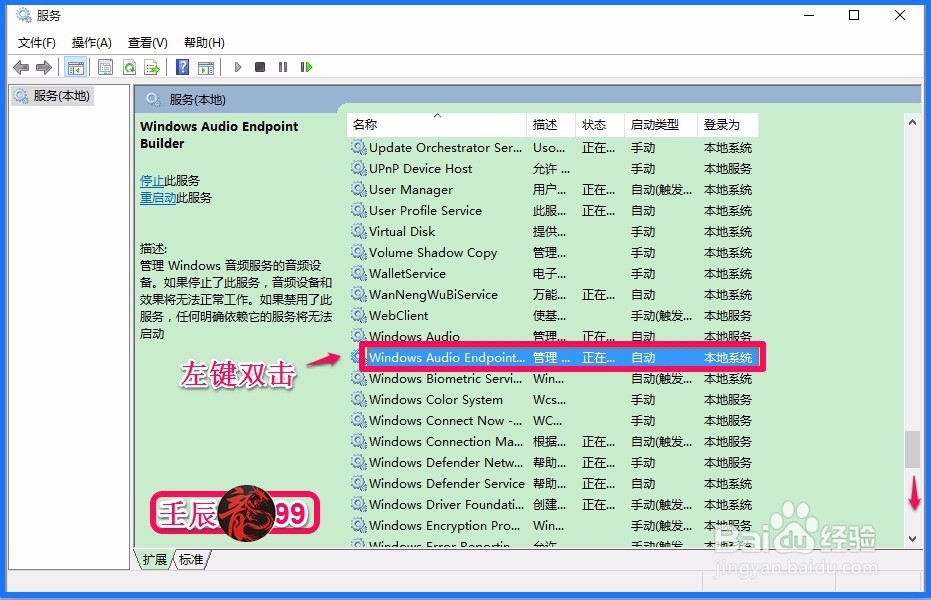931x600 pixels.
Task: Click gear icon beside WanNengWuBiService
Action: click(x=358, y=294)
